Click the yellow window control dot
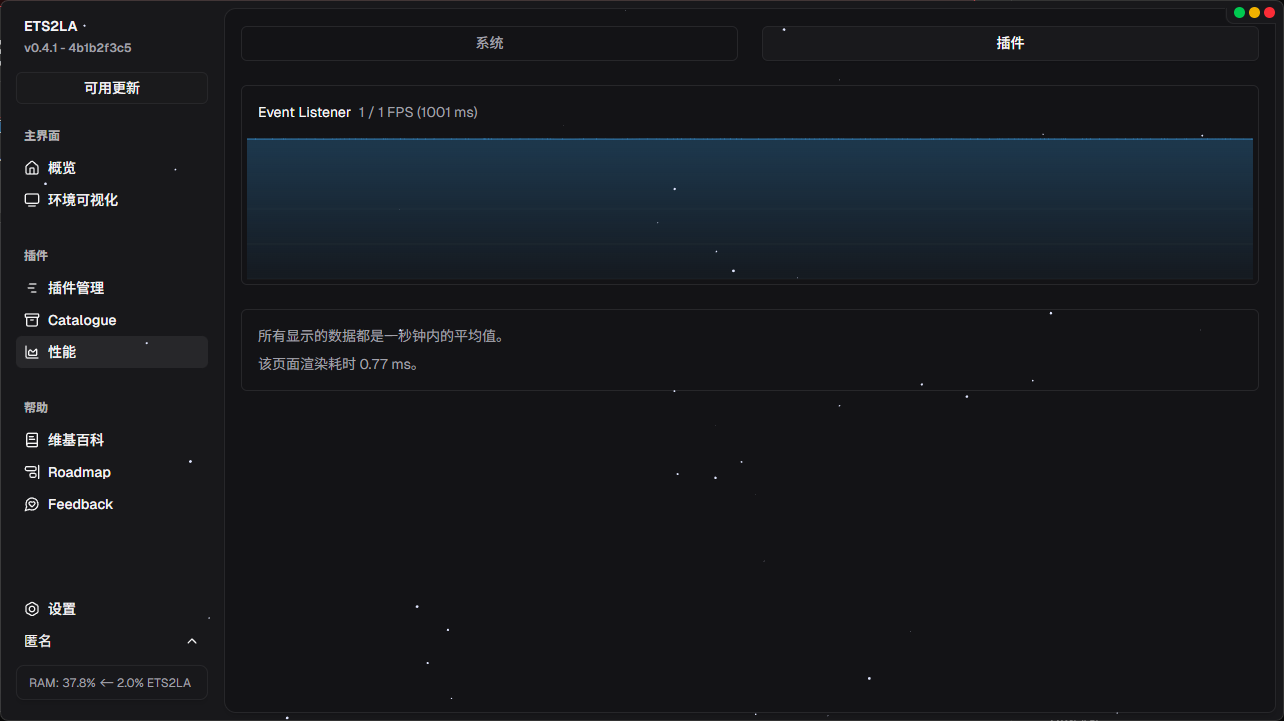1284x721 pixels. tap(1254, 13)
